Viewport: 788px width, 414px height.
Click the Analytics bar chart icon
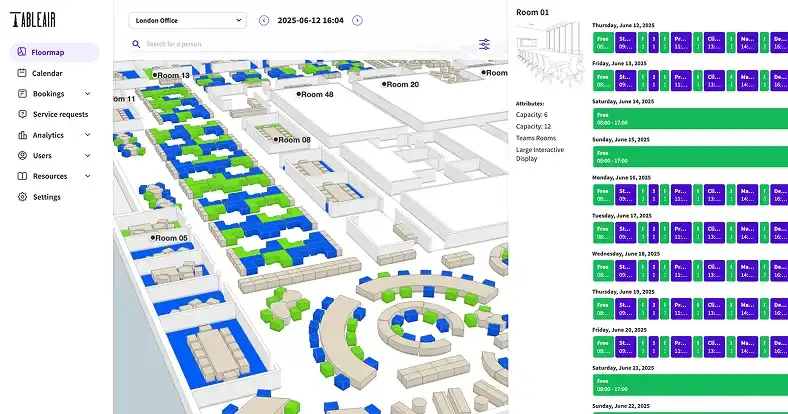(x=22, y=135)
